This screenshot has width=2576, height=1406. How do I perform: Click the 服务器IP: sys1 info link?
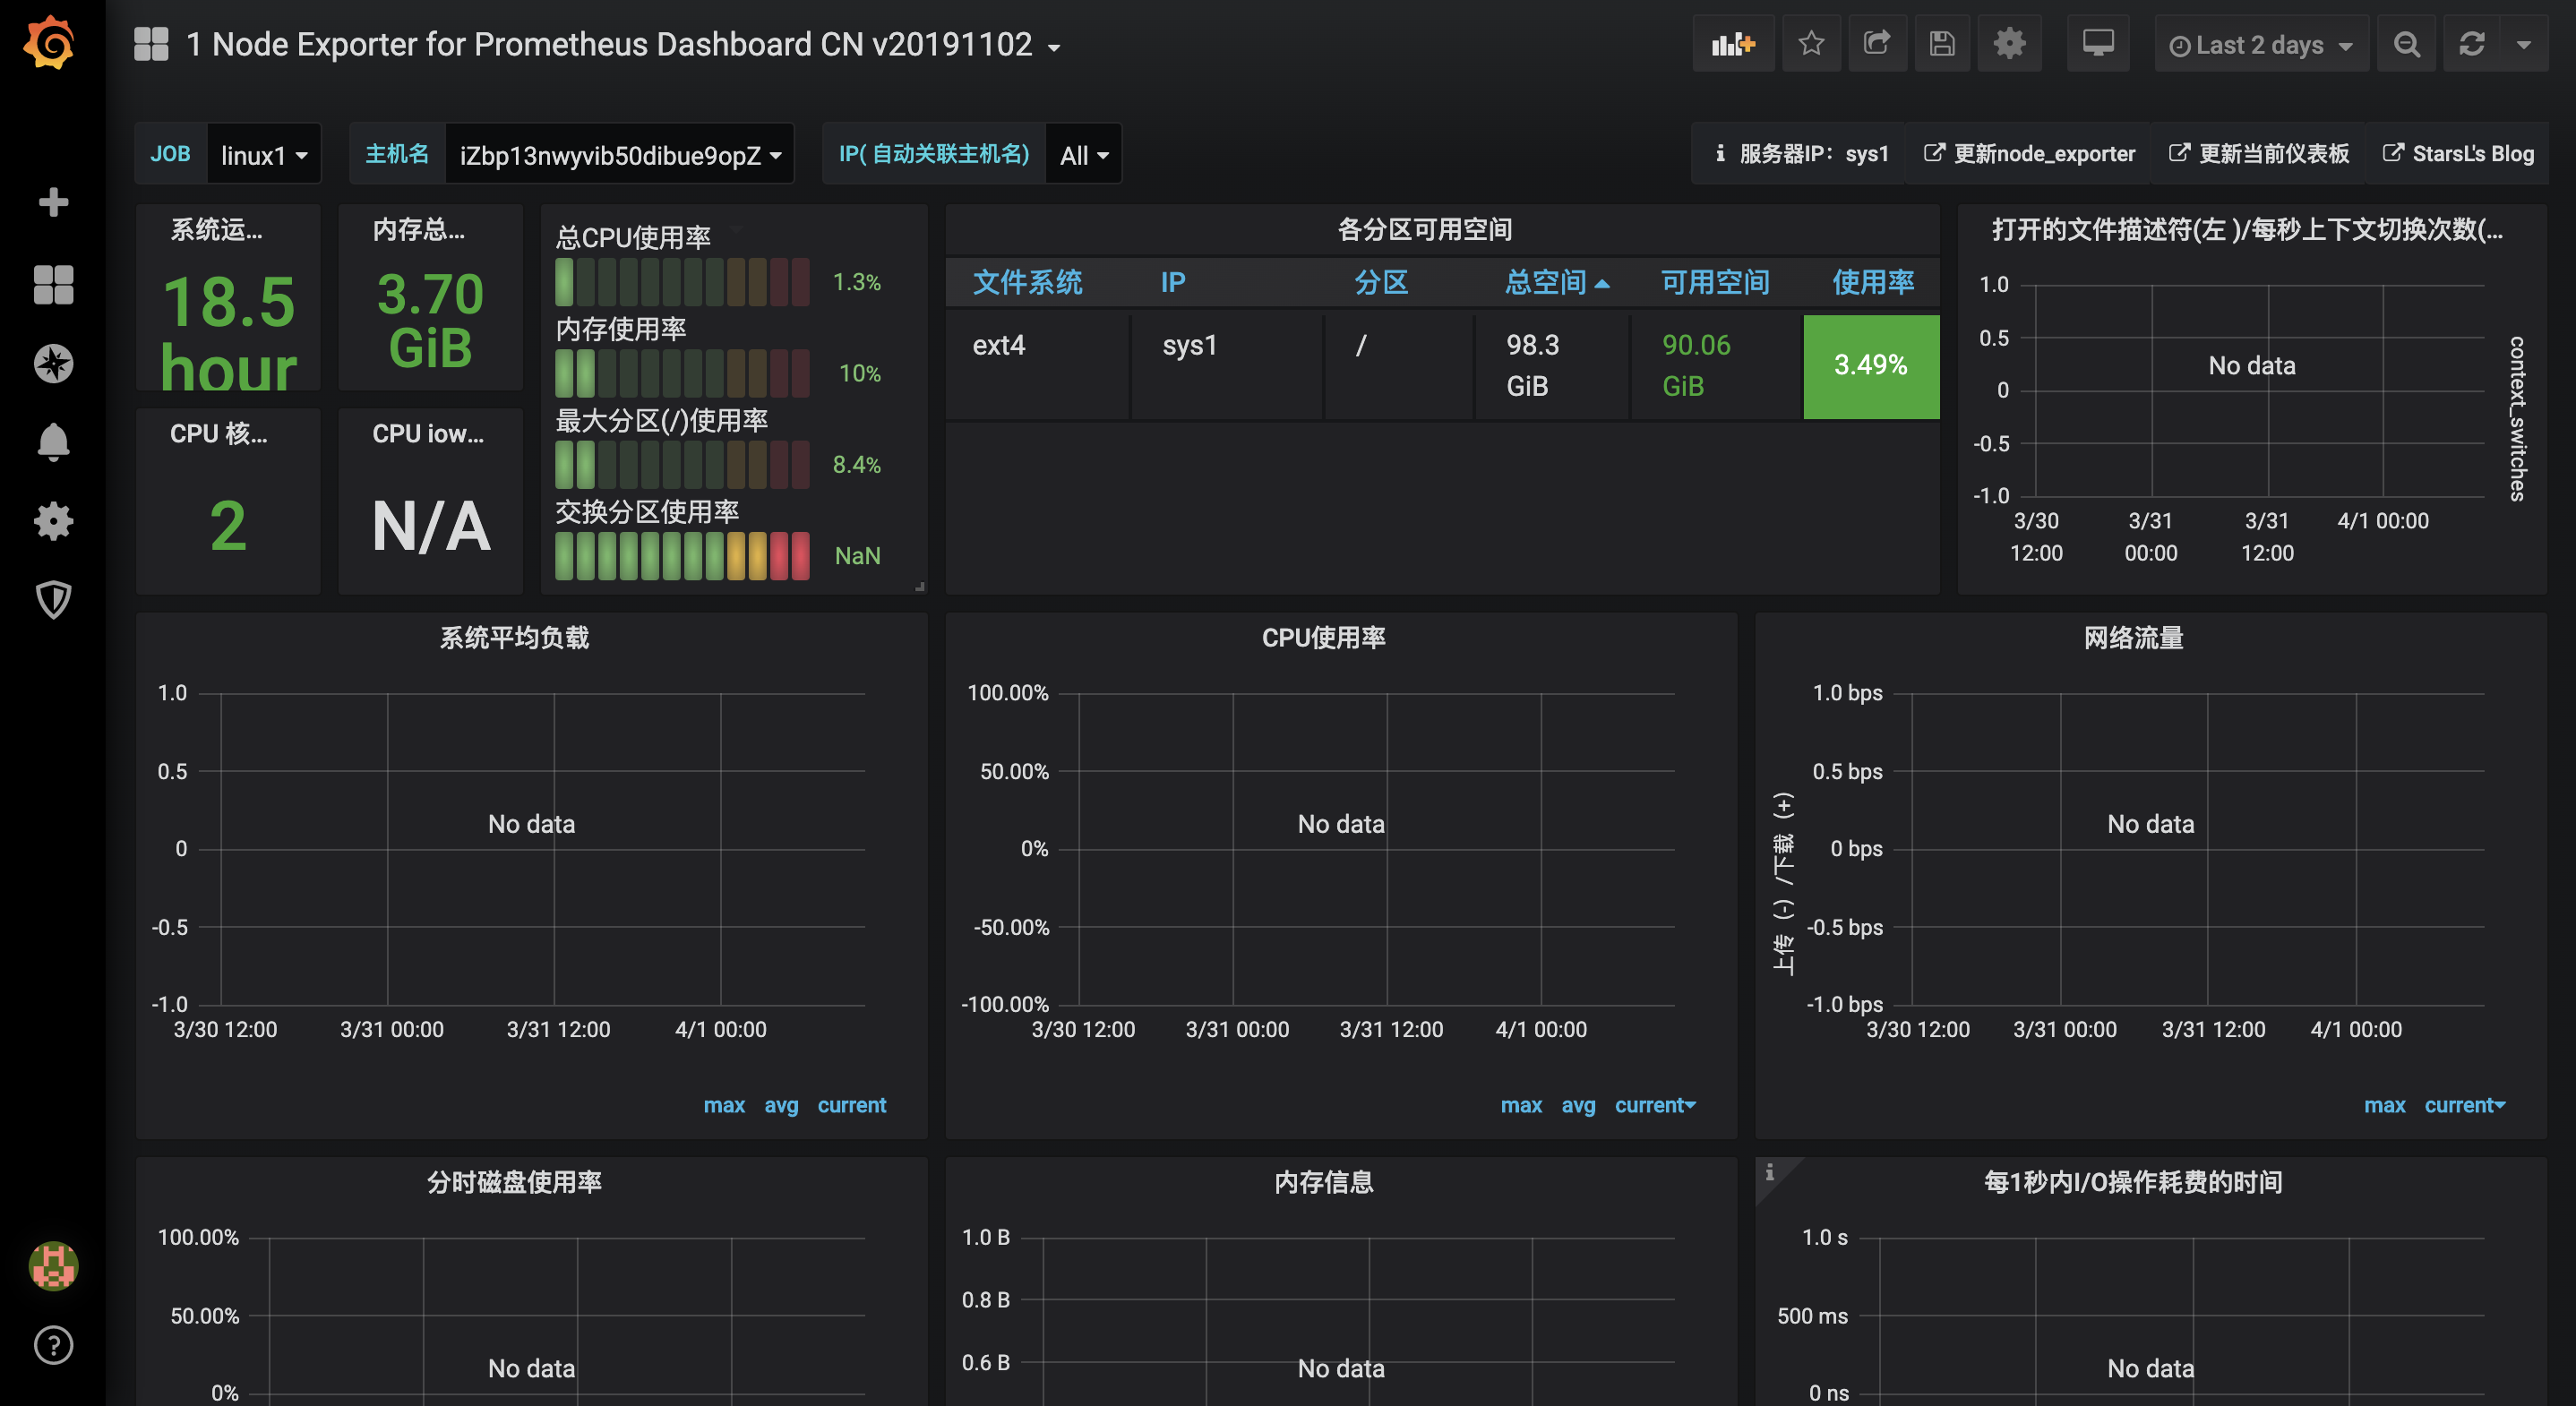[x=1801, y=153]
